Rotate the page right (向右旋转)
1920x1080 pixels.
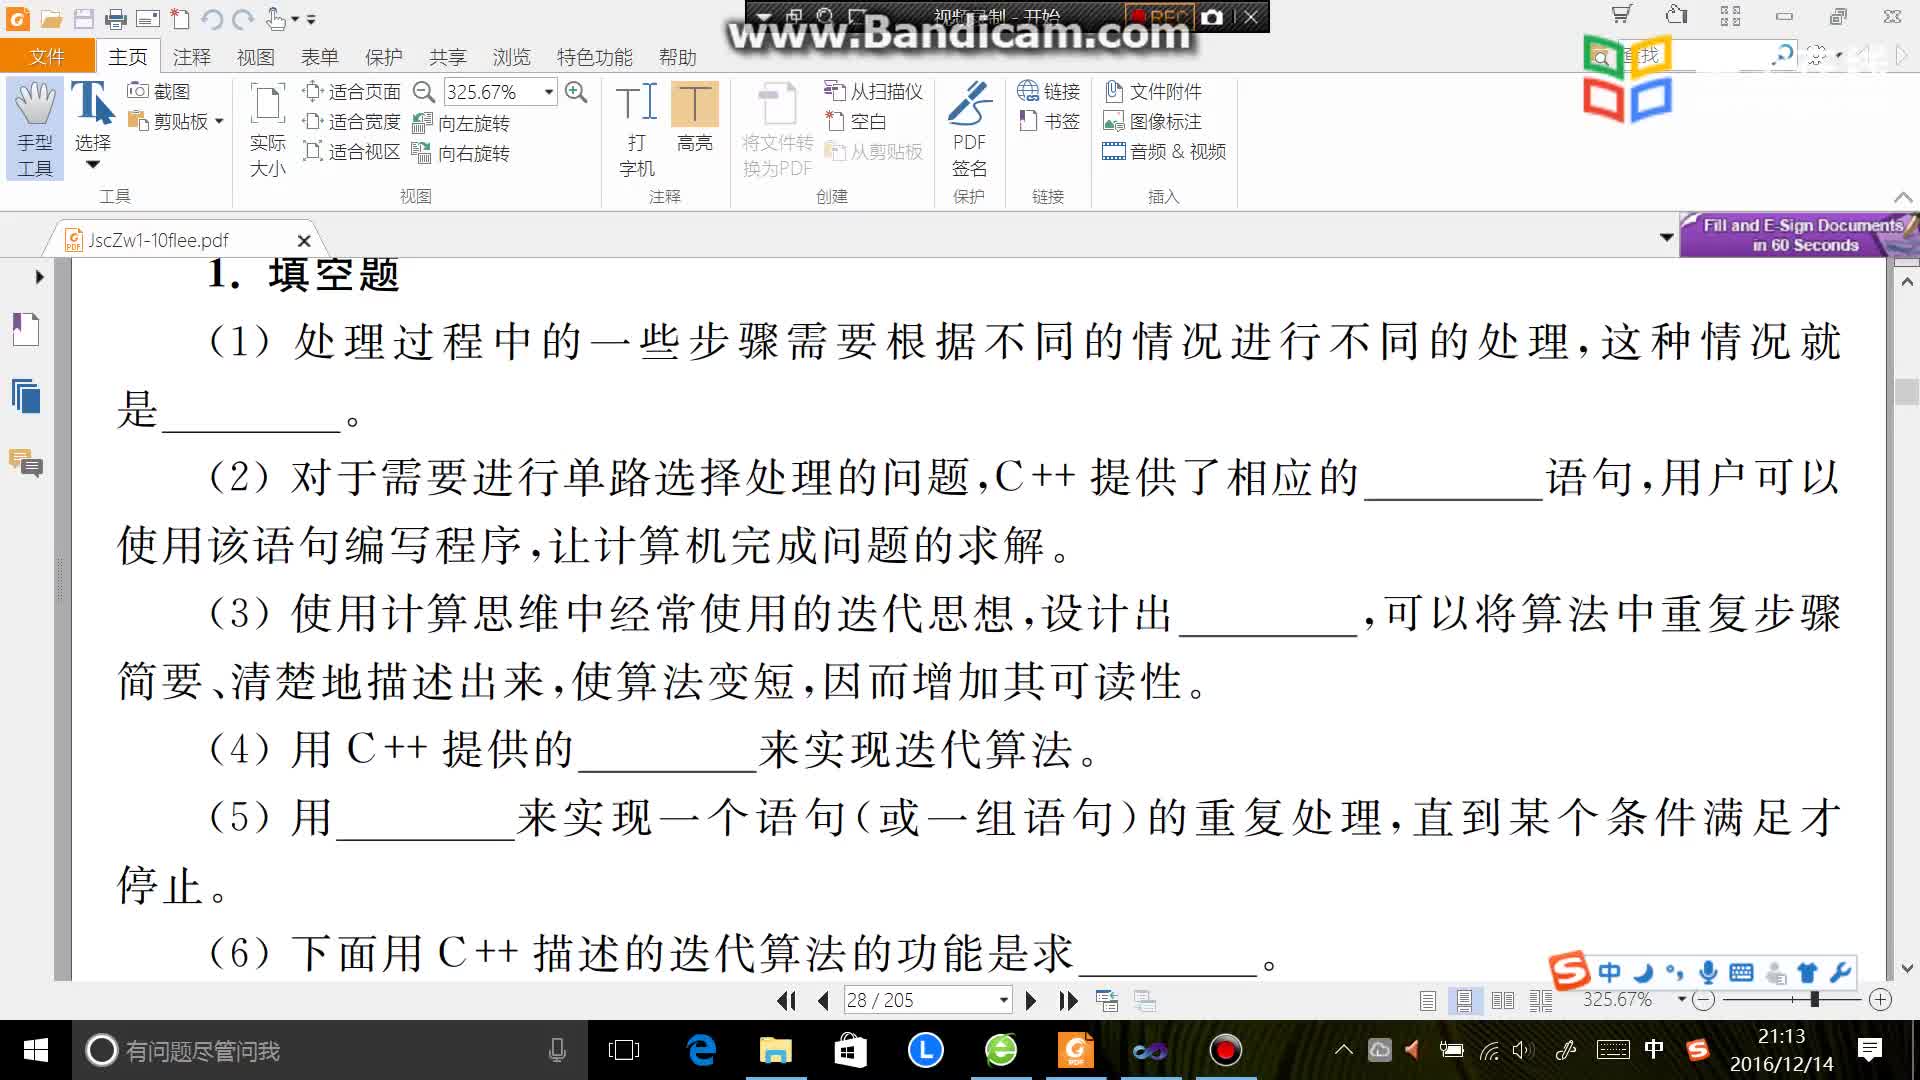tap(461, 153)
